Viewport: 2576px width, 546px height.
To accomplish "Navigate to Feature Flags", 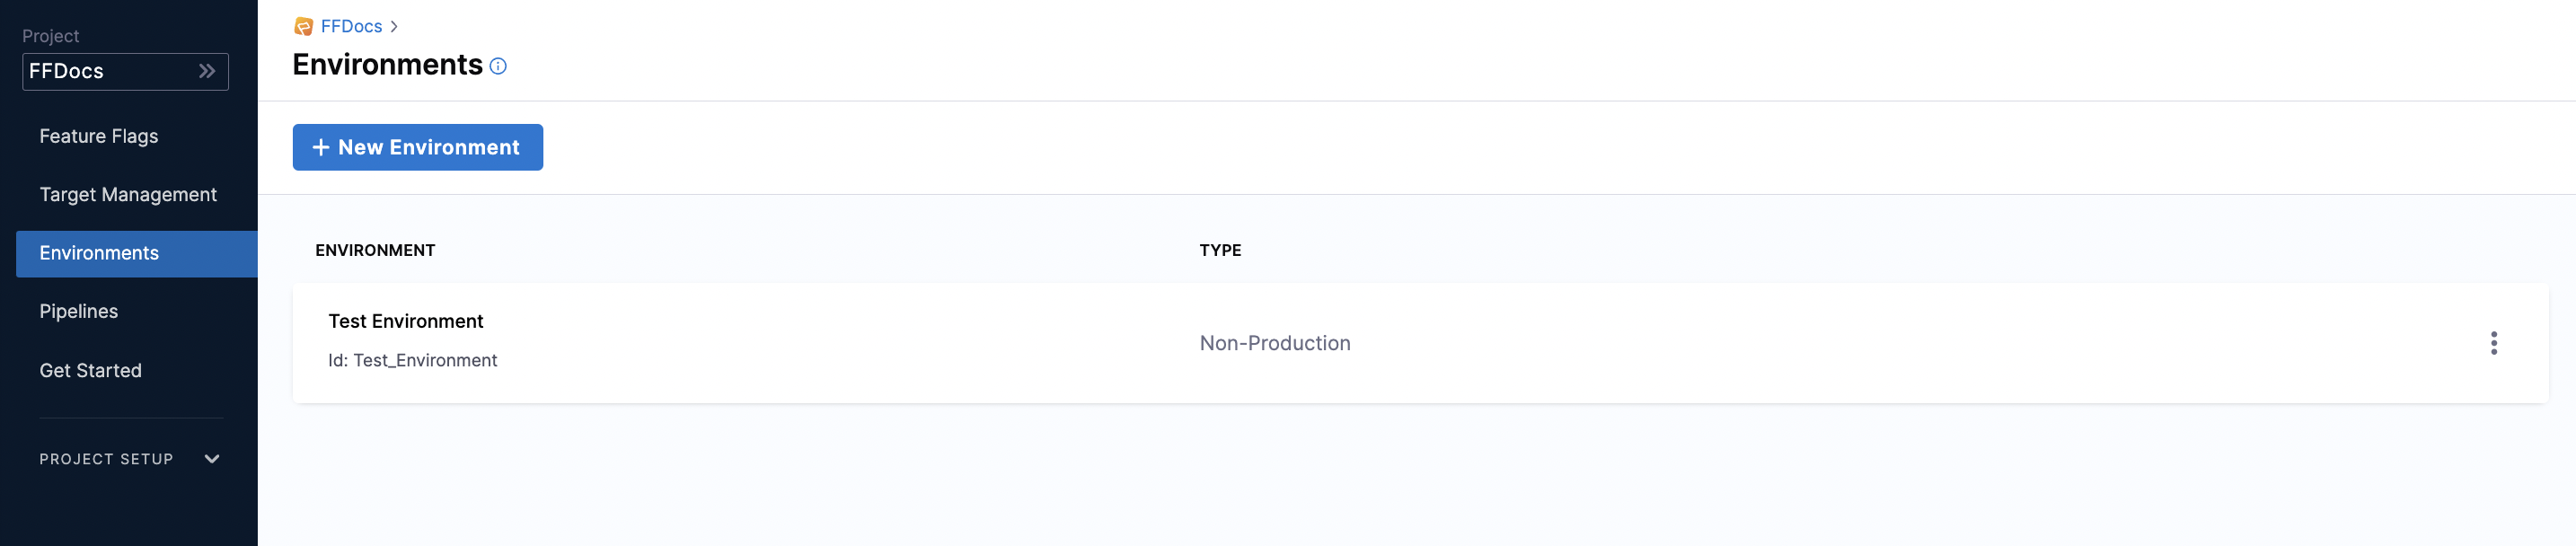I will click(98, 136).
